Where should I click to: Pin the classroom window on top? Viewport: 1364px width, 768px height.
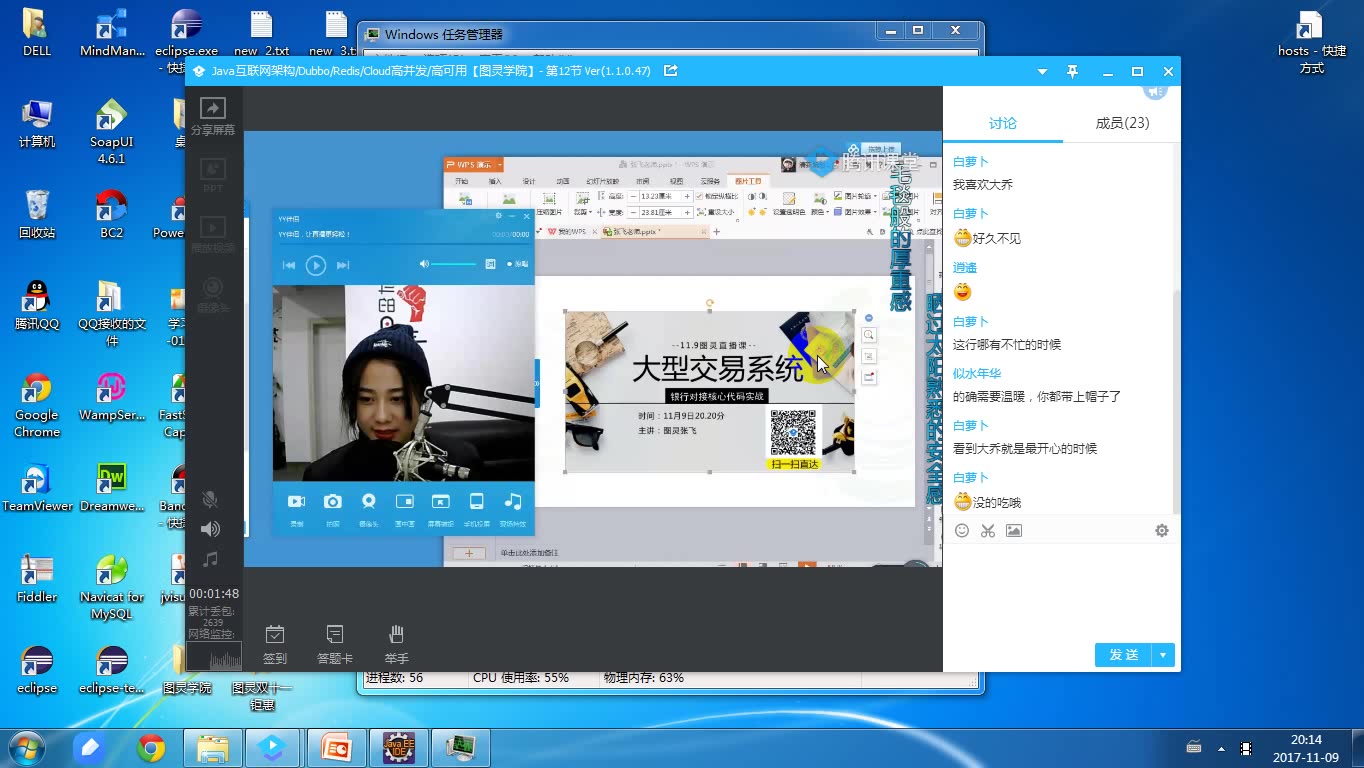1072,72
